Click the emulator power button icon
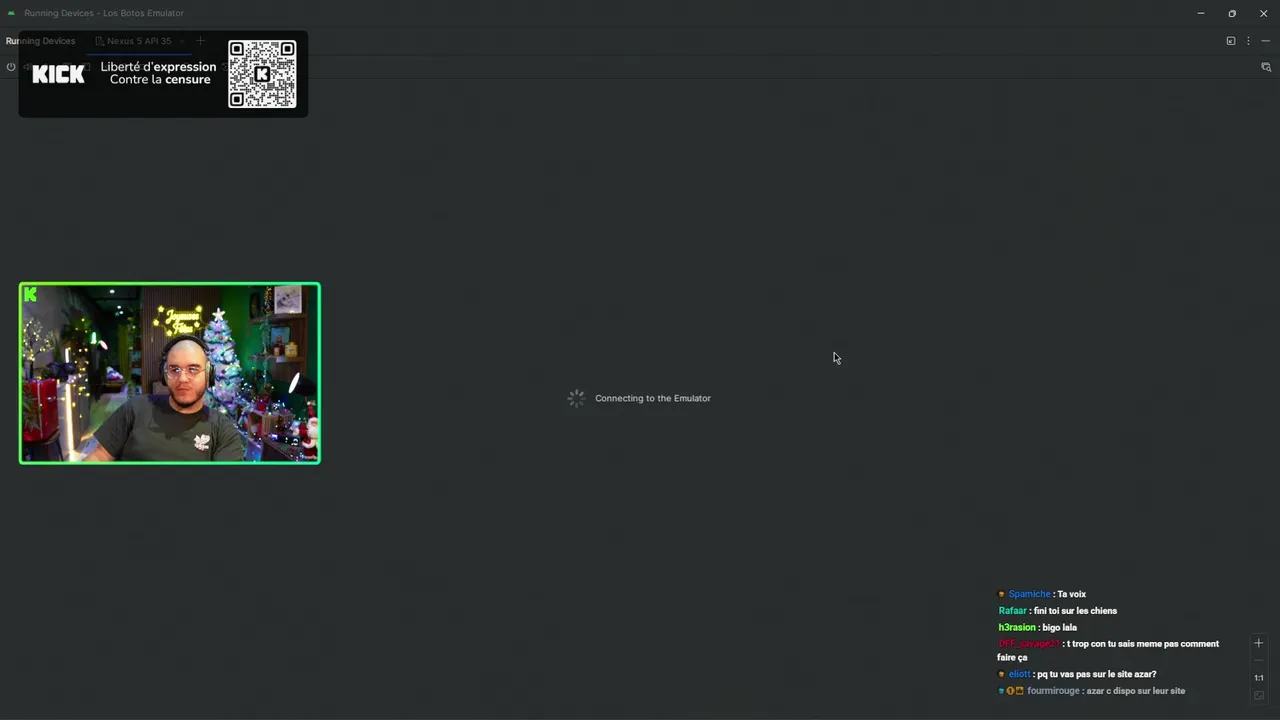 [11, 67]
